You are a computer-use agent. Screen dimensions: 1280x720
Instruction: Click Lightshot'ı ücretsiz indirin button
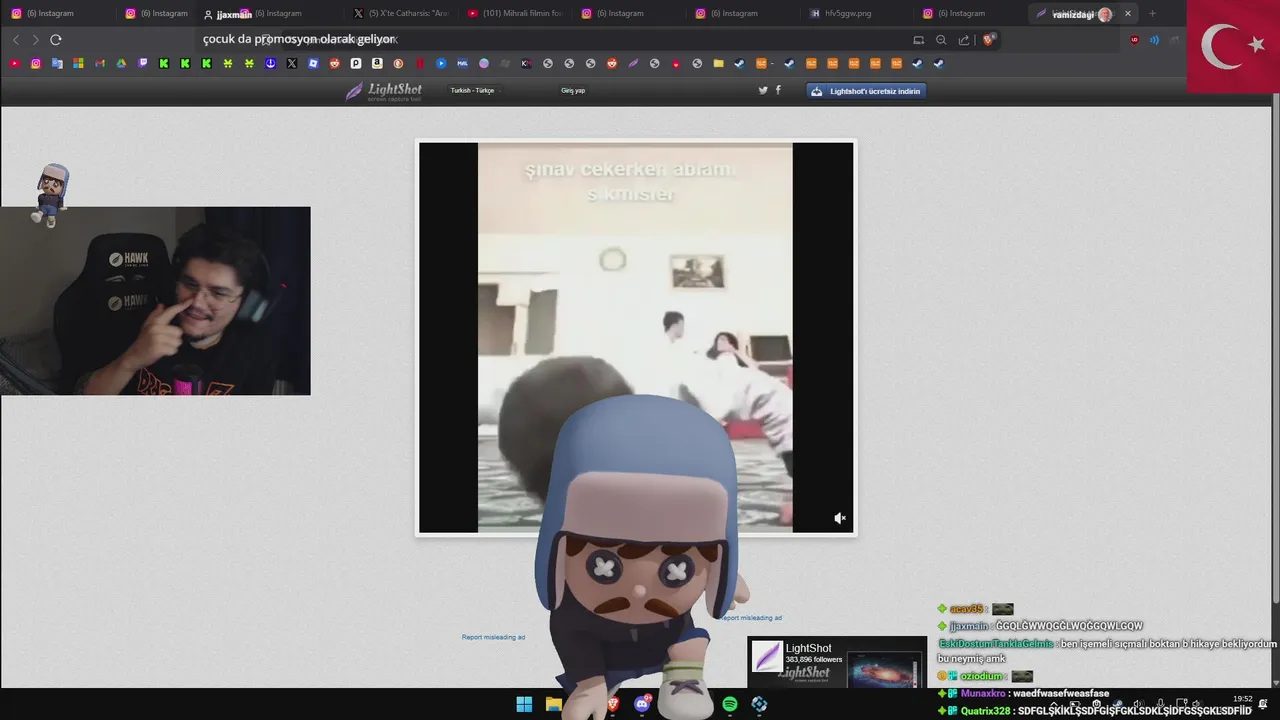click(x=866, y=90)
